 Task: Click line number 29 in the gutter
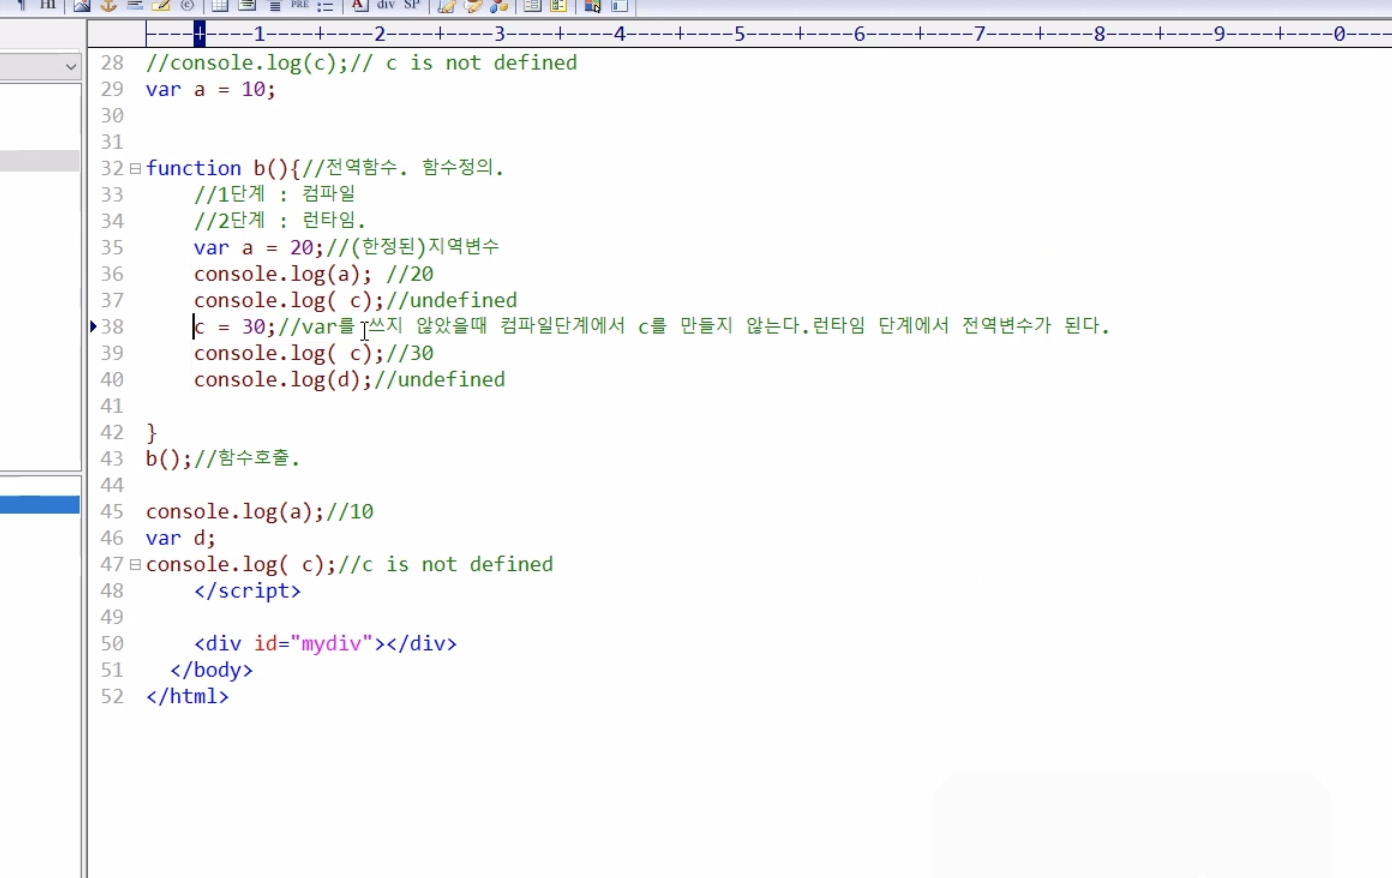112,90
